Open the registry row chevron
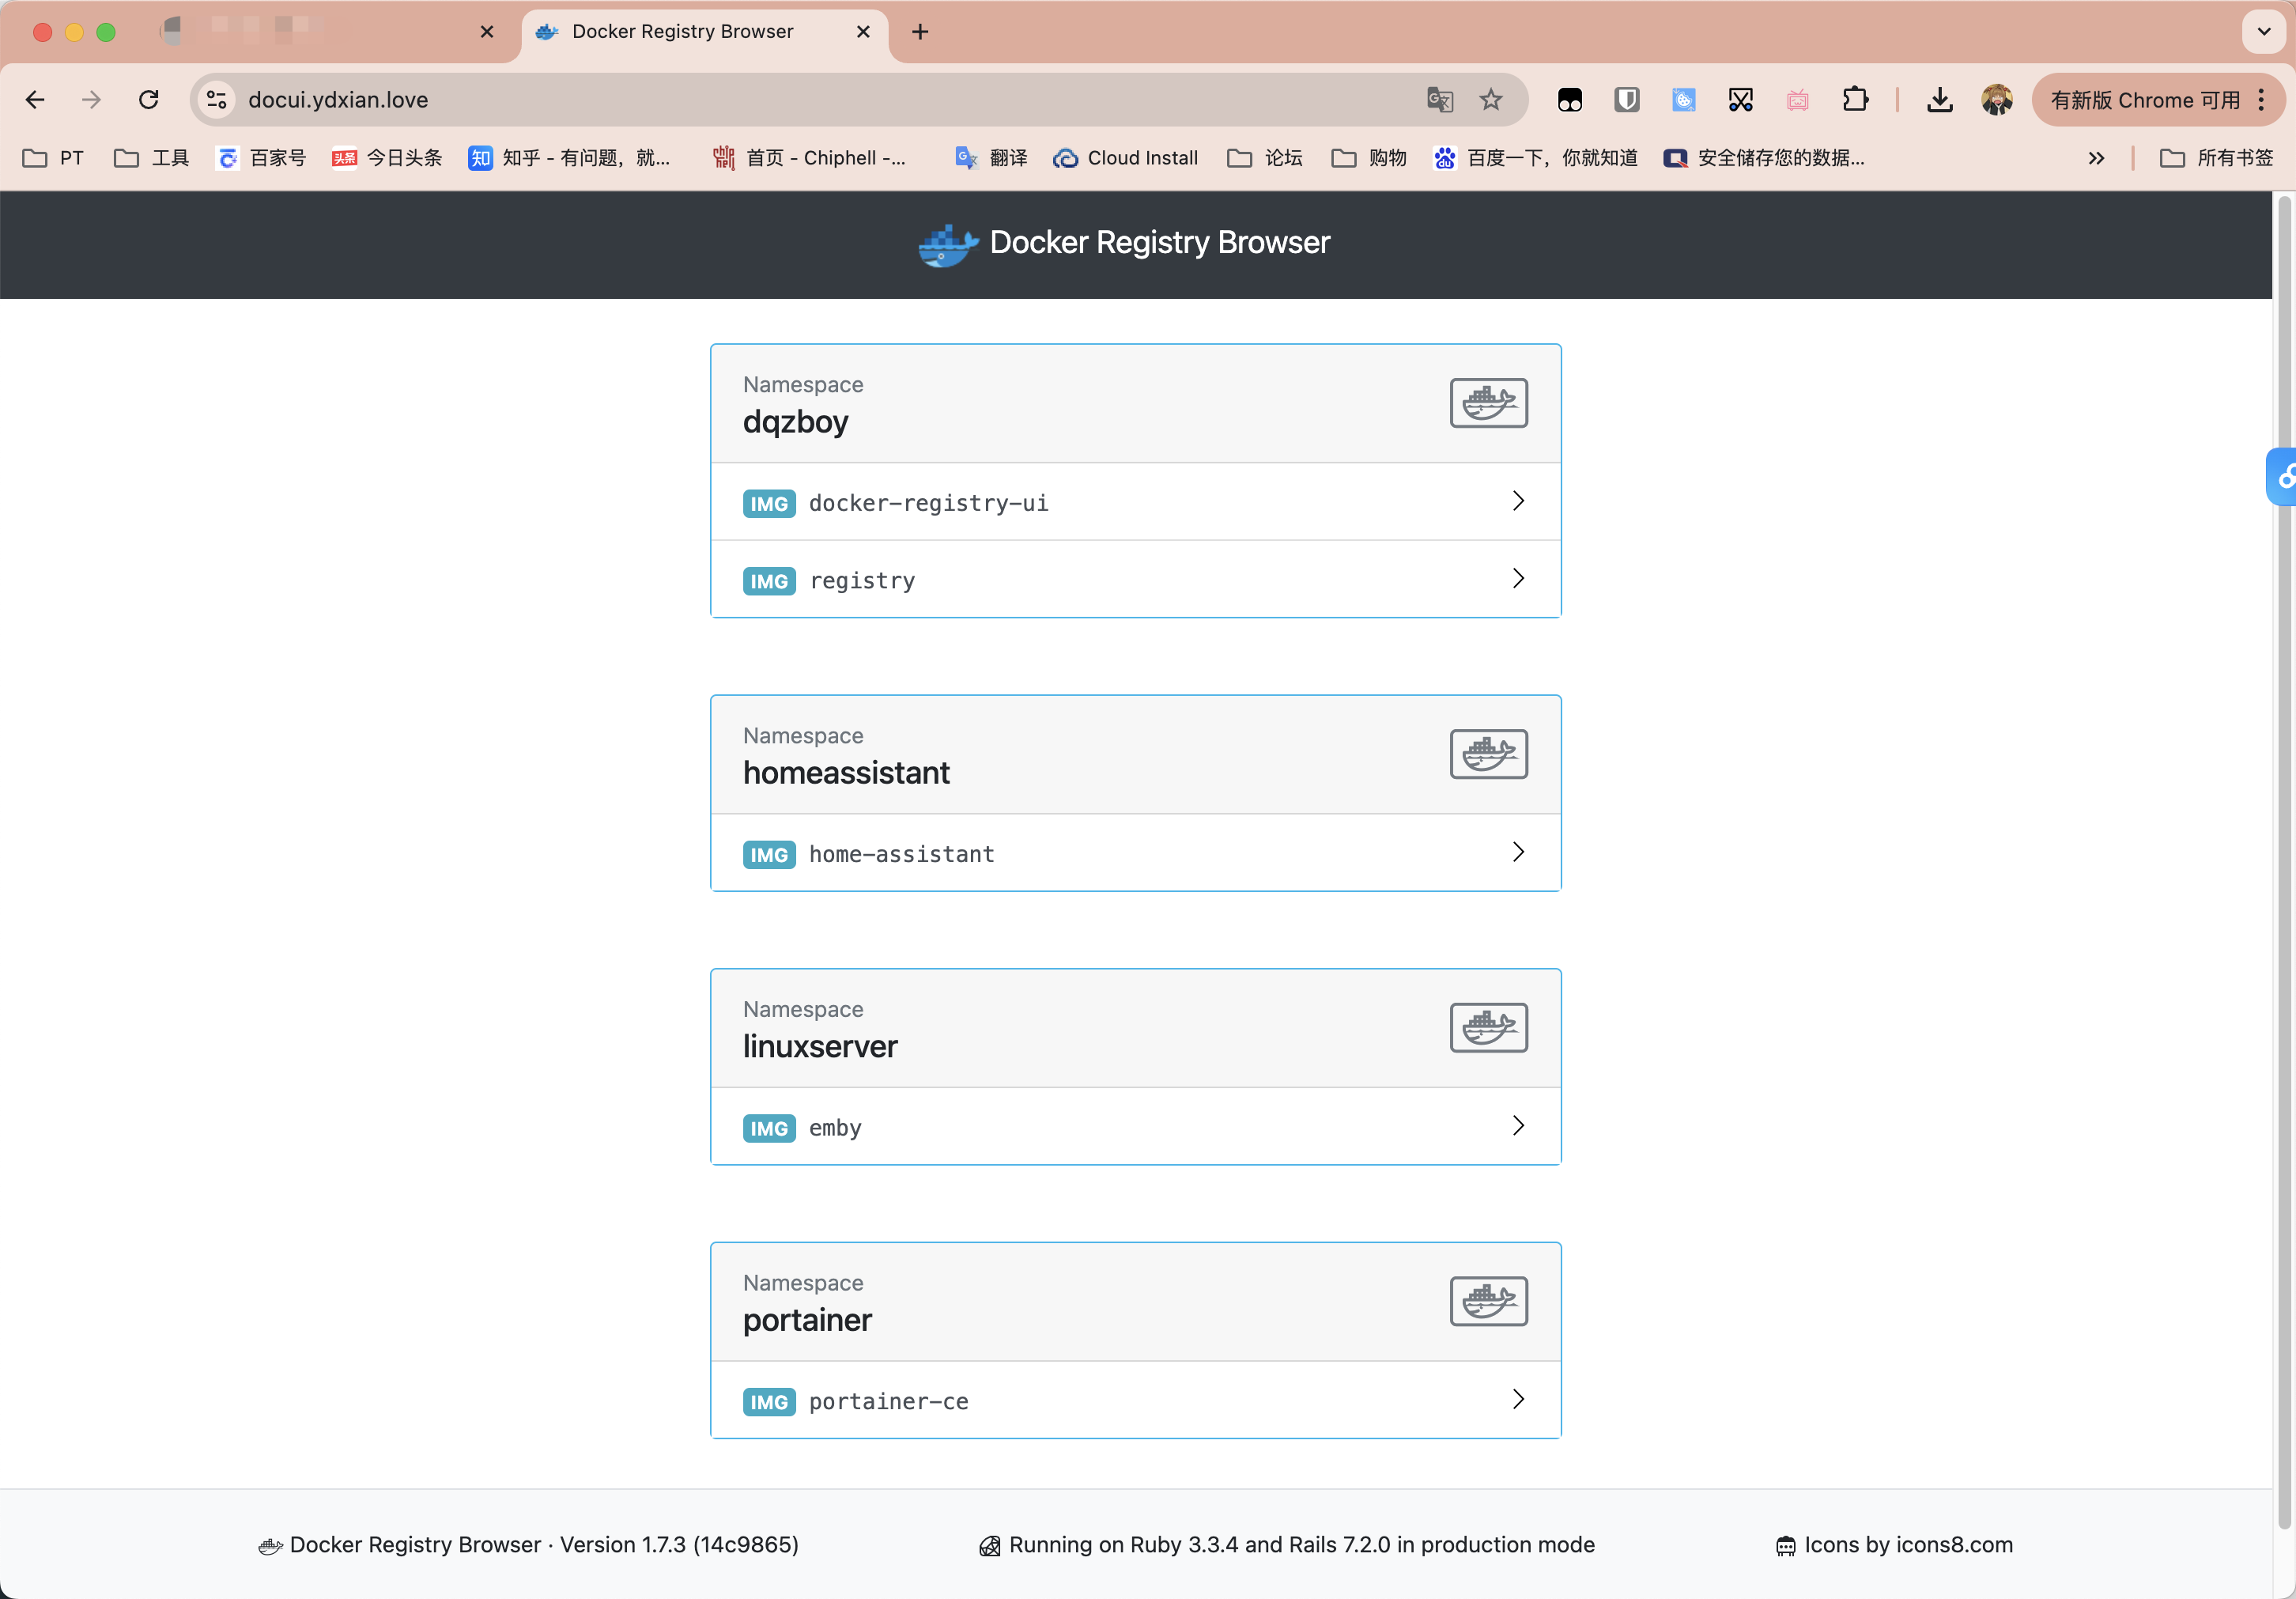 pos(1518,578)
